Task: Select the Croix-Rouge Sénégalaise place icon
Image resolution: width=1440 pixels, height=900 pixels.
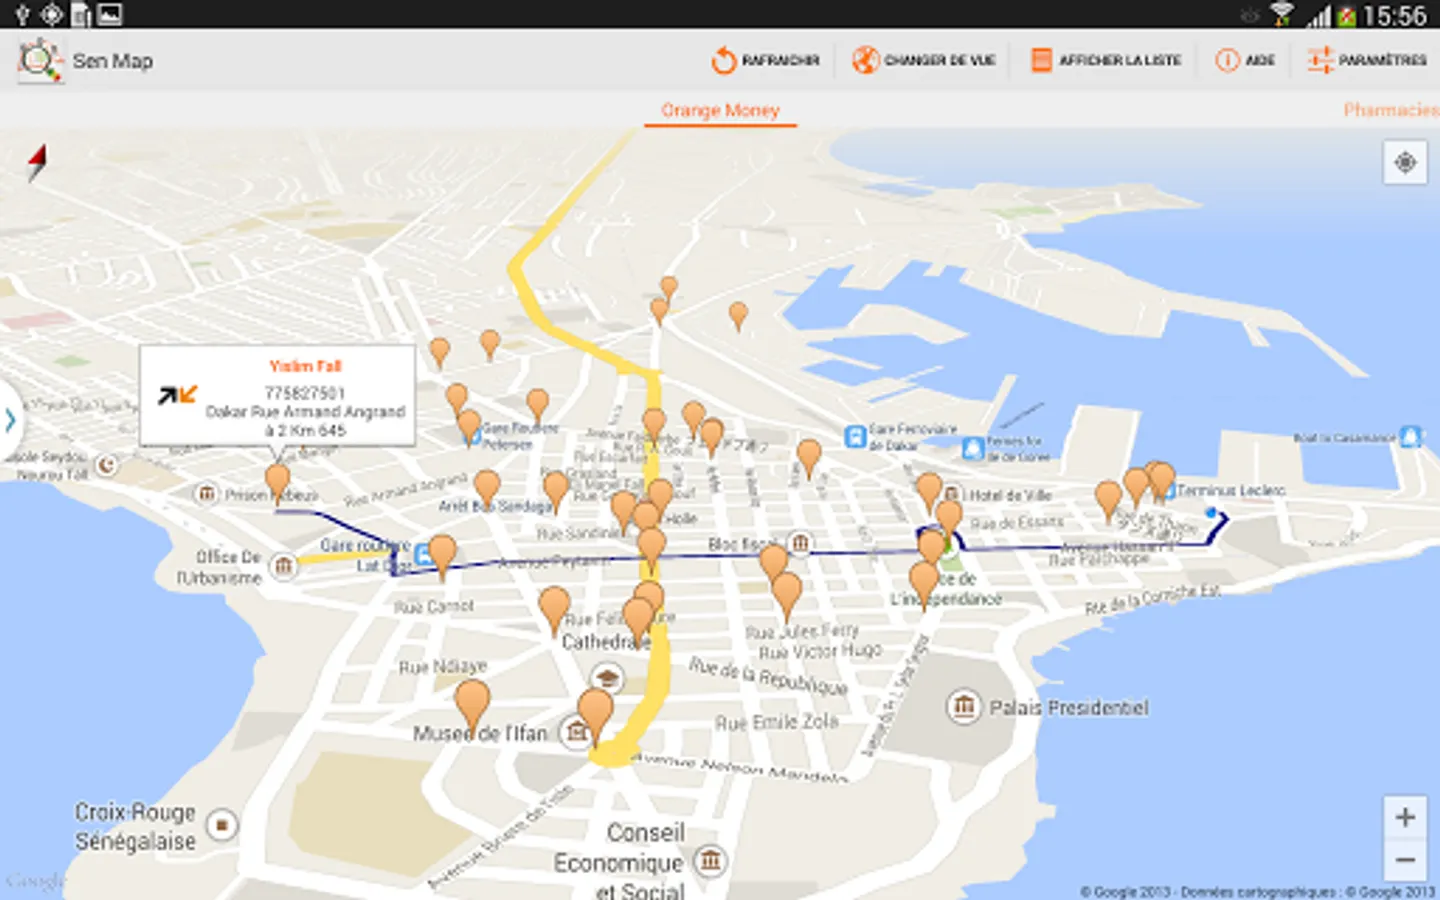Action: 222,825
